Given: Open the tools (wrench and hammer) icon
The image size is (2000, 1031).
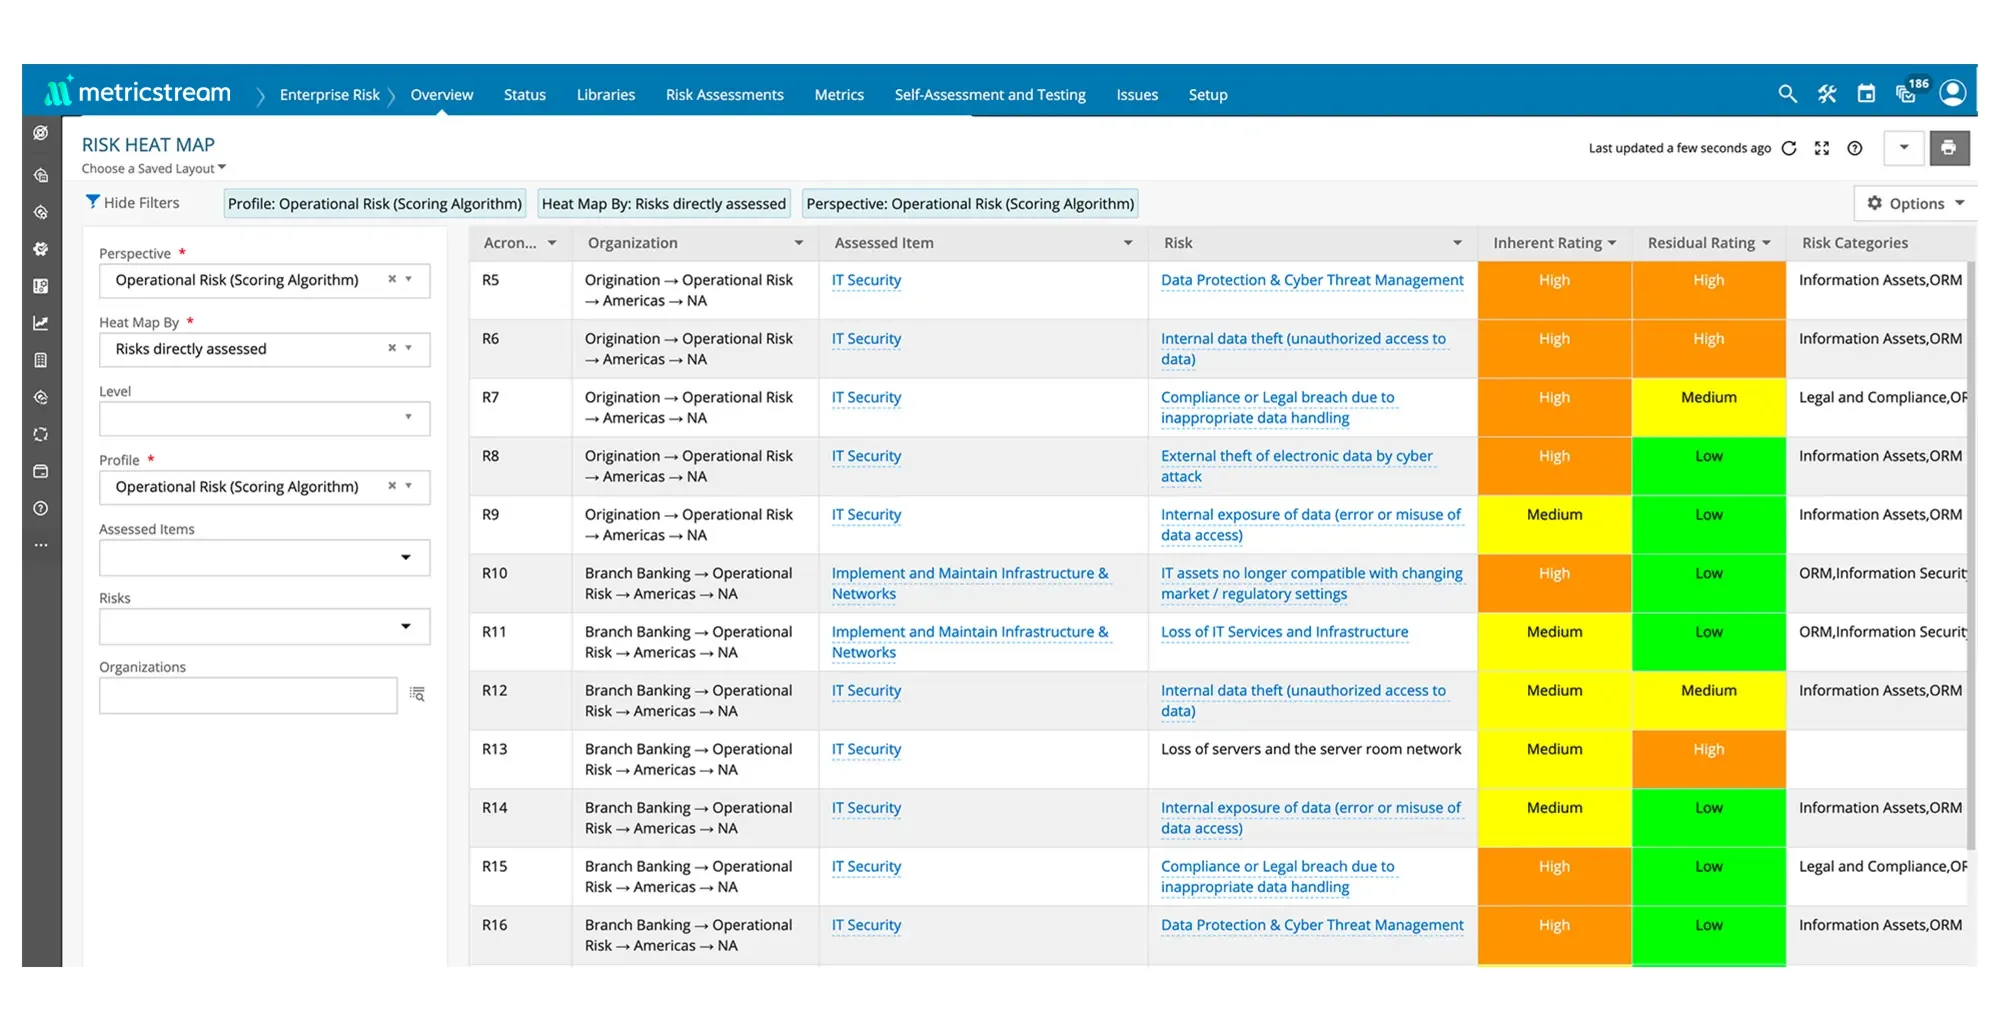Looking at the screenshot, I should [x=1827, y=94].
